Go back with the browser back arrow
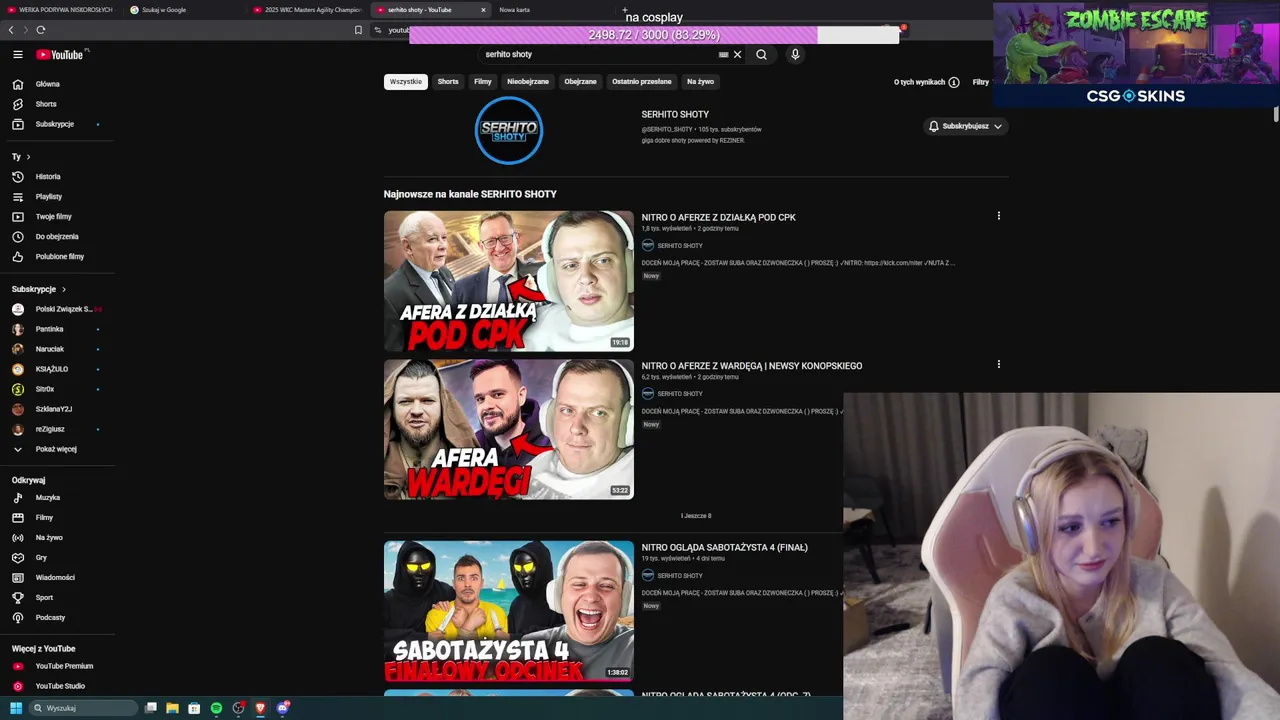This screenshot has height=720, width=1280. coord(11,30)
